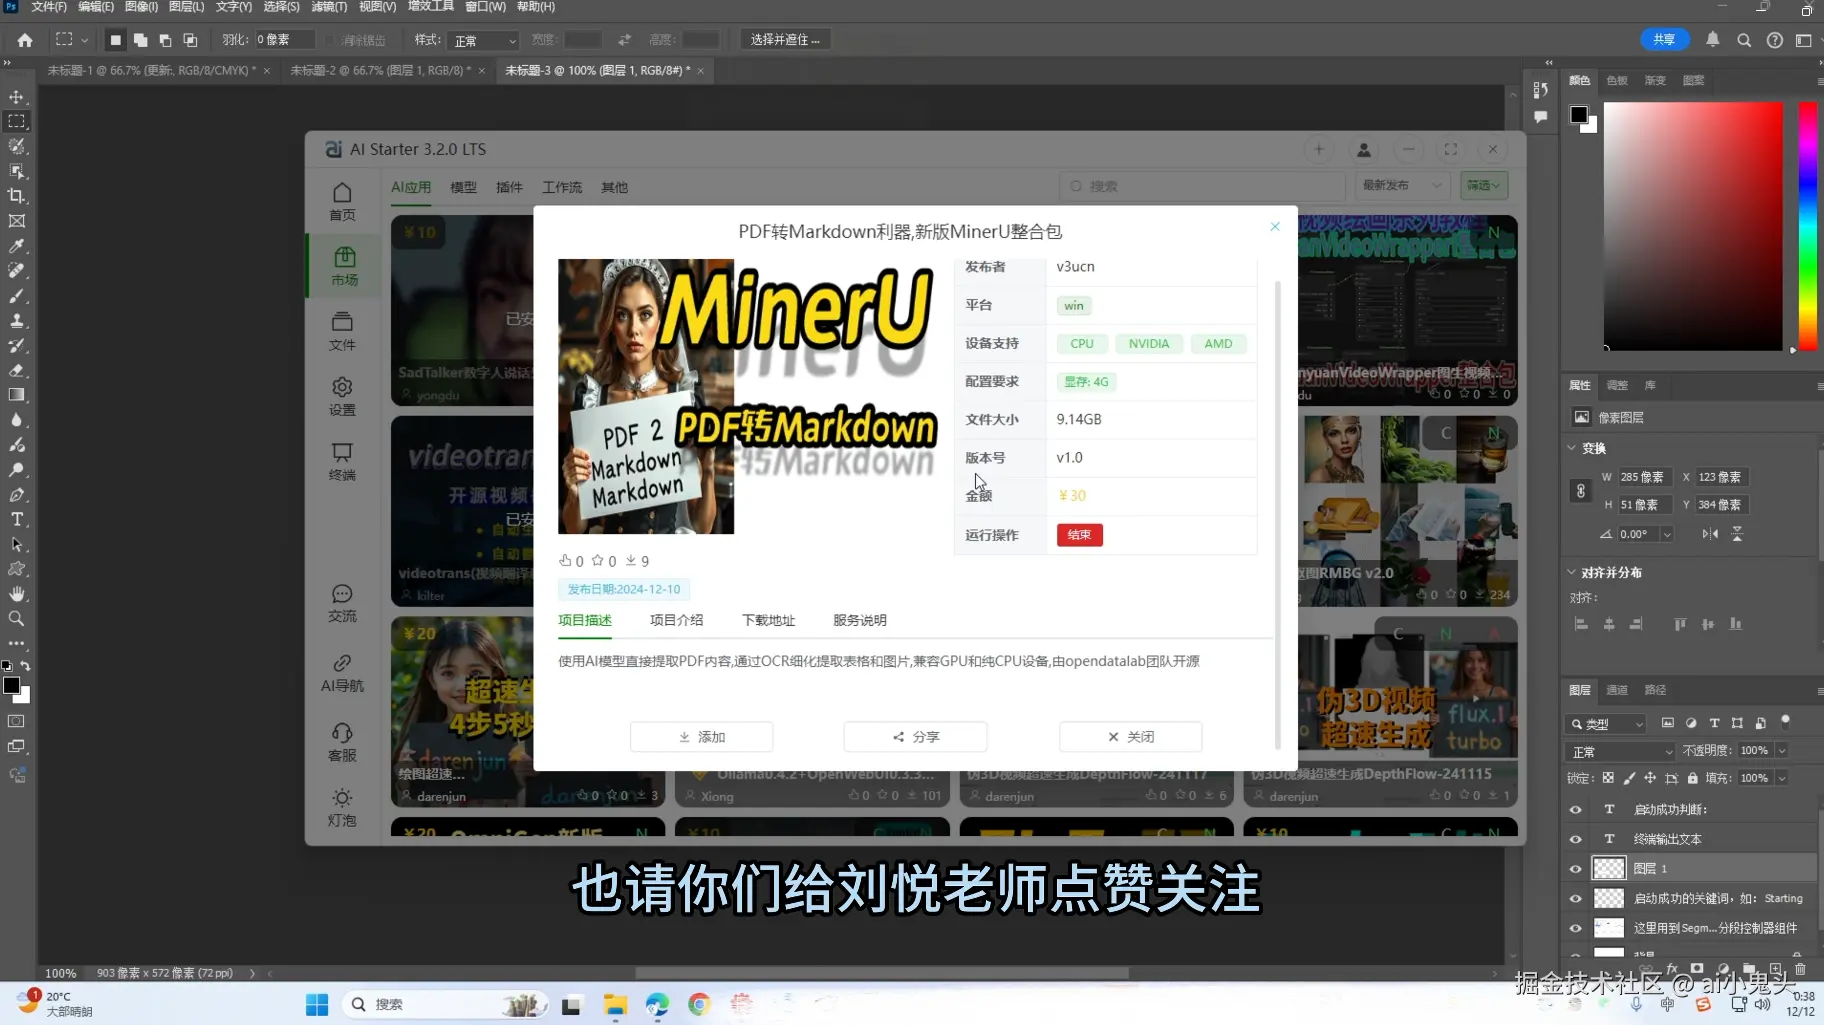1824x1025 pixels.
Task: Hide the 终端输出文本 text layer
Action: (1576, 839)
